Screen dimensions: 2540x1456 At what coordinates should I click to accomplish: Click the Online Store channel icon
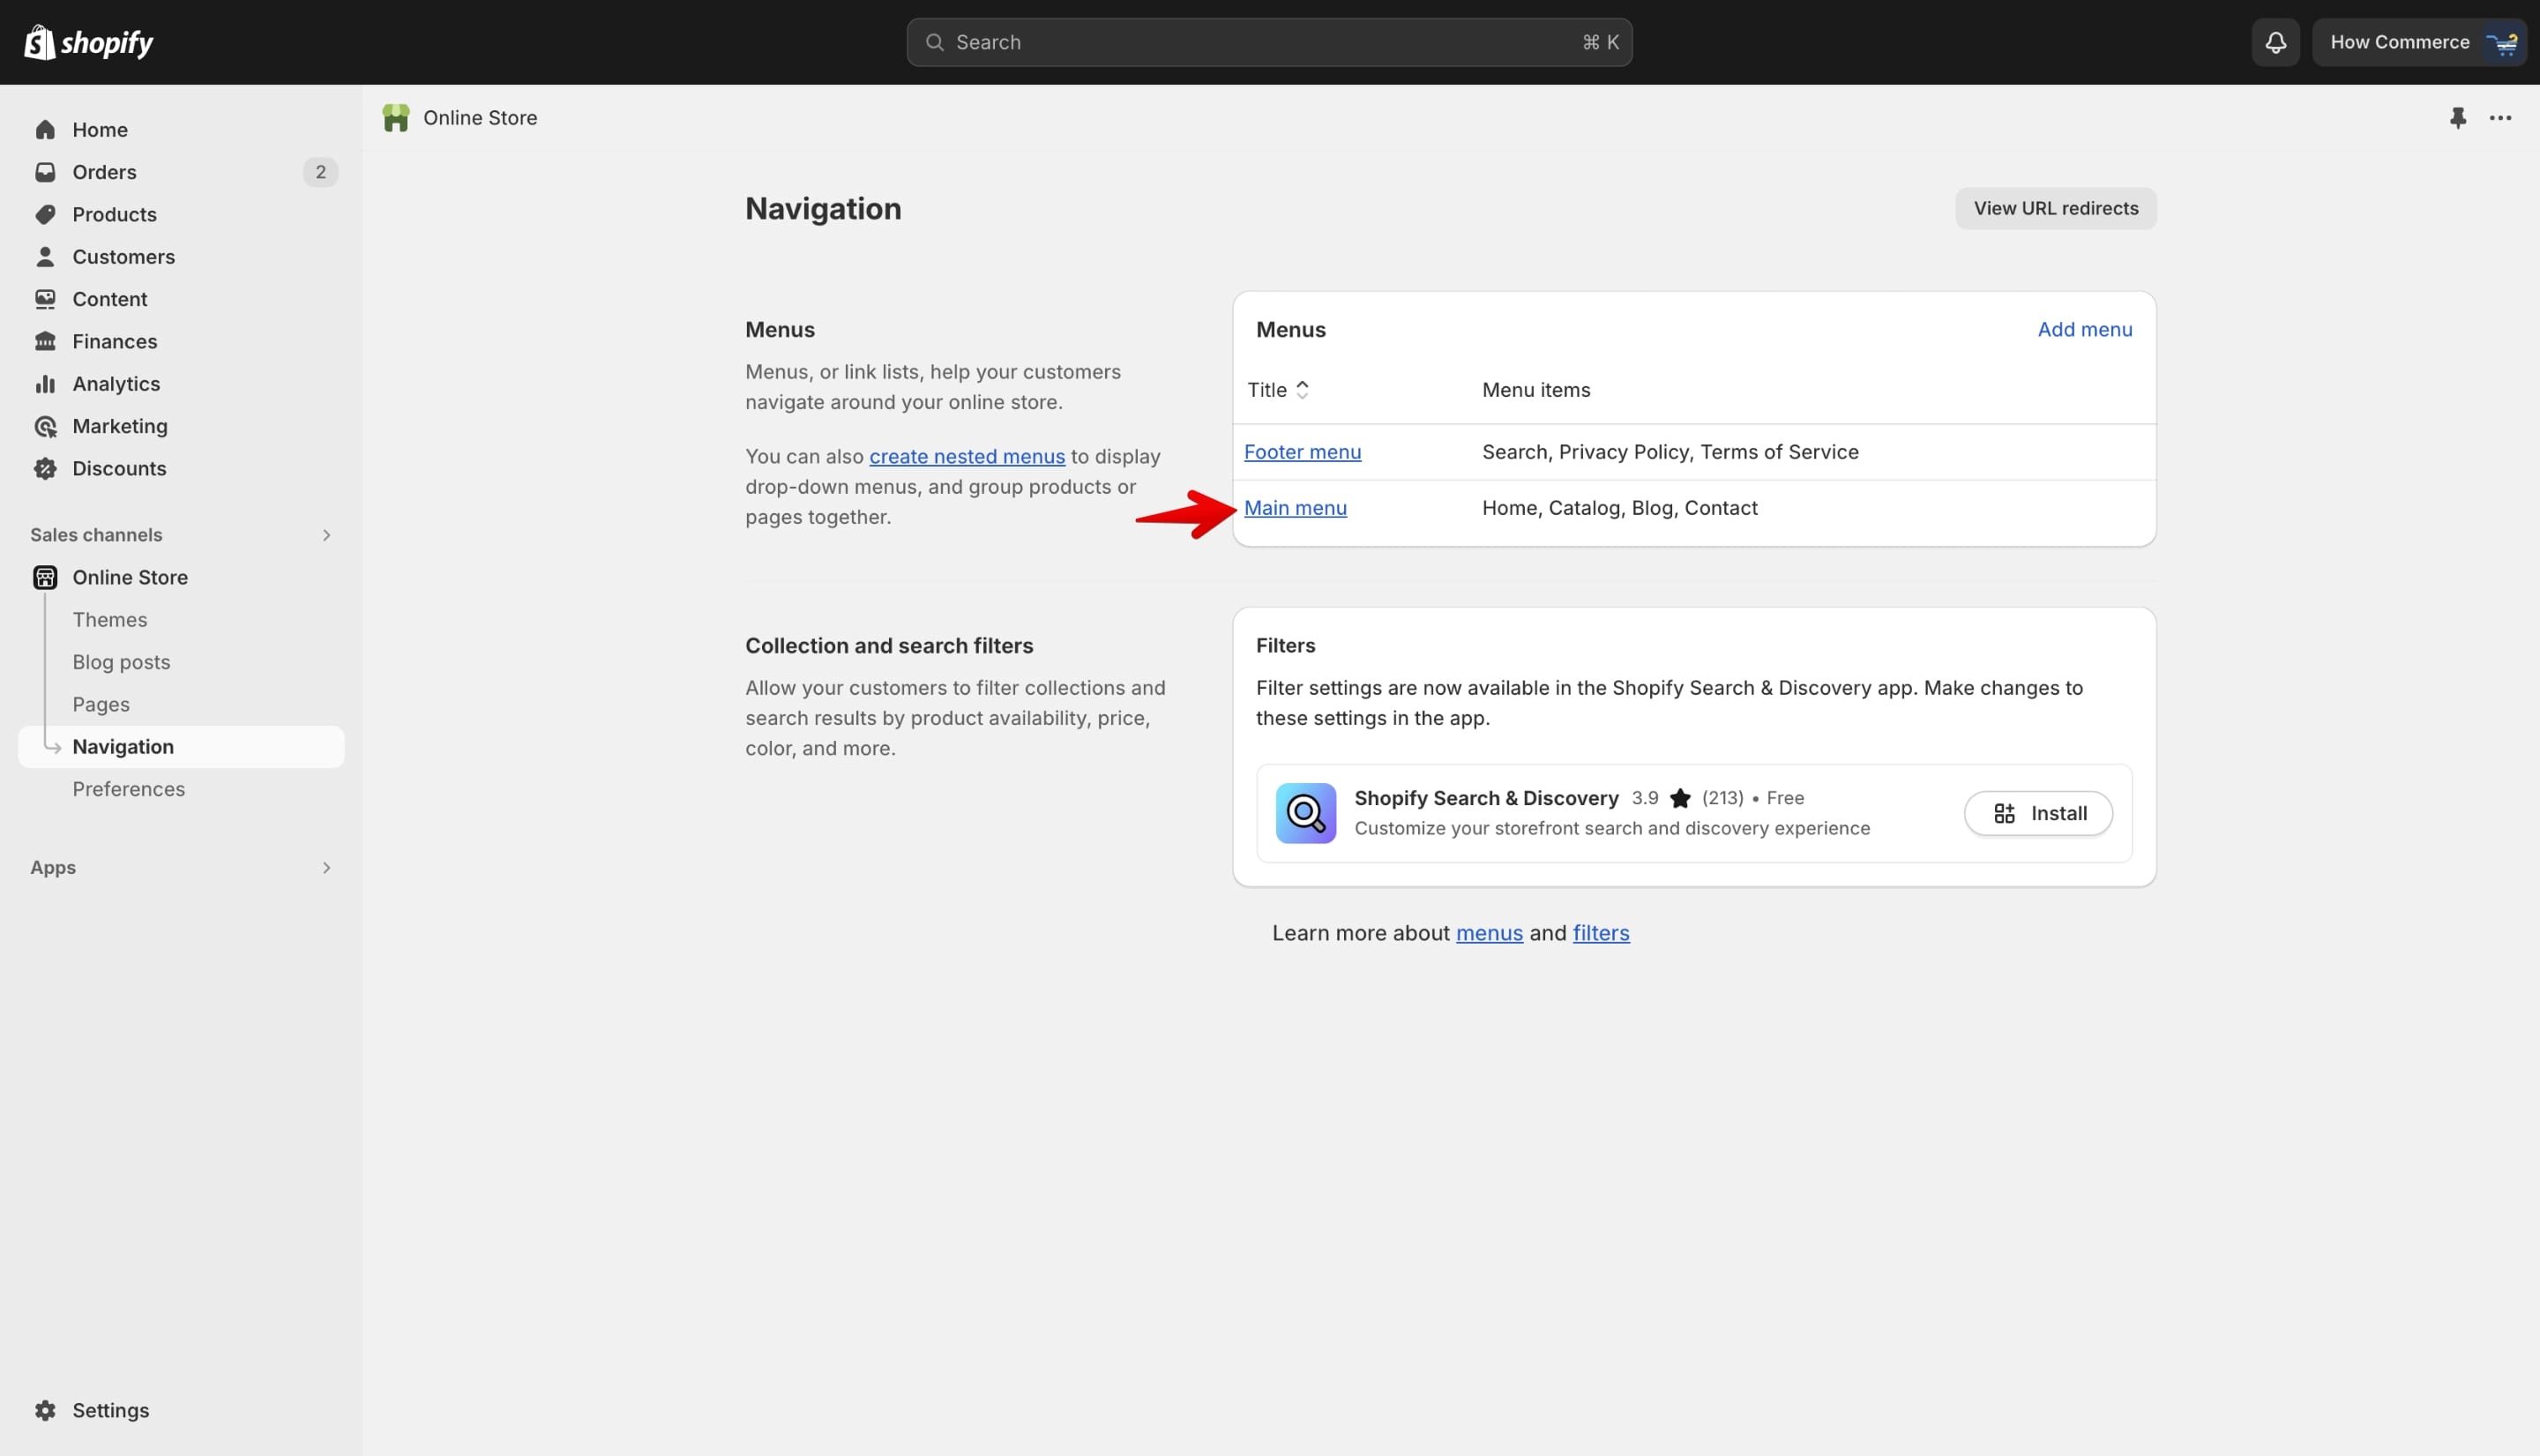click(45, 577)
